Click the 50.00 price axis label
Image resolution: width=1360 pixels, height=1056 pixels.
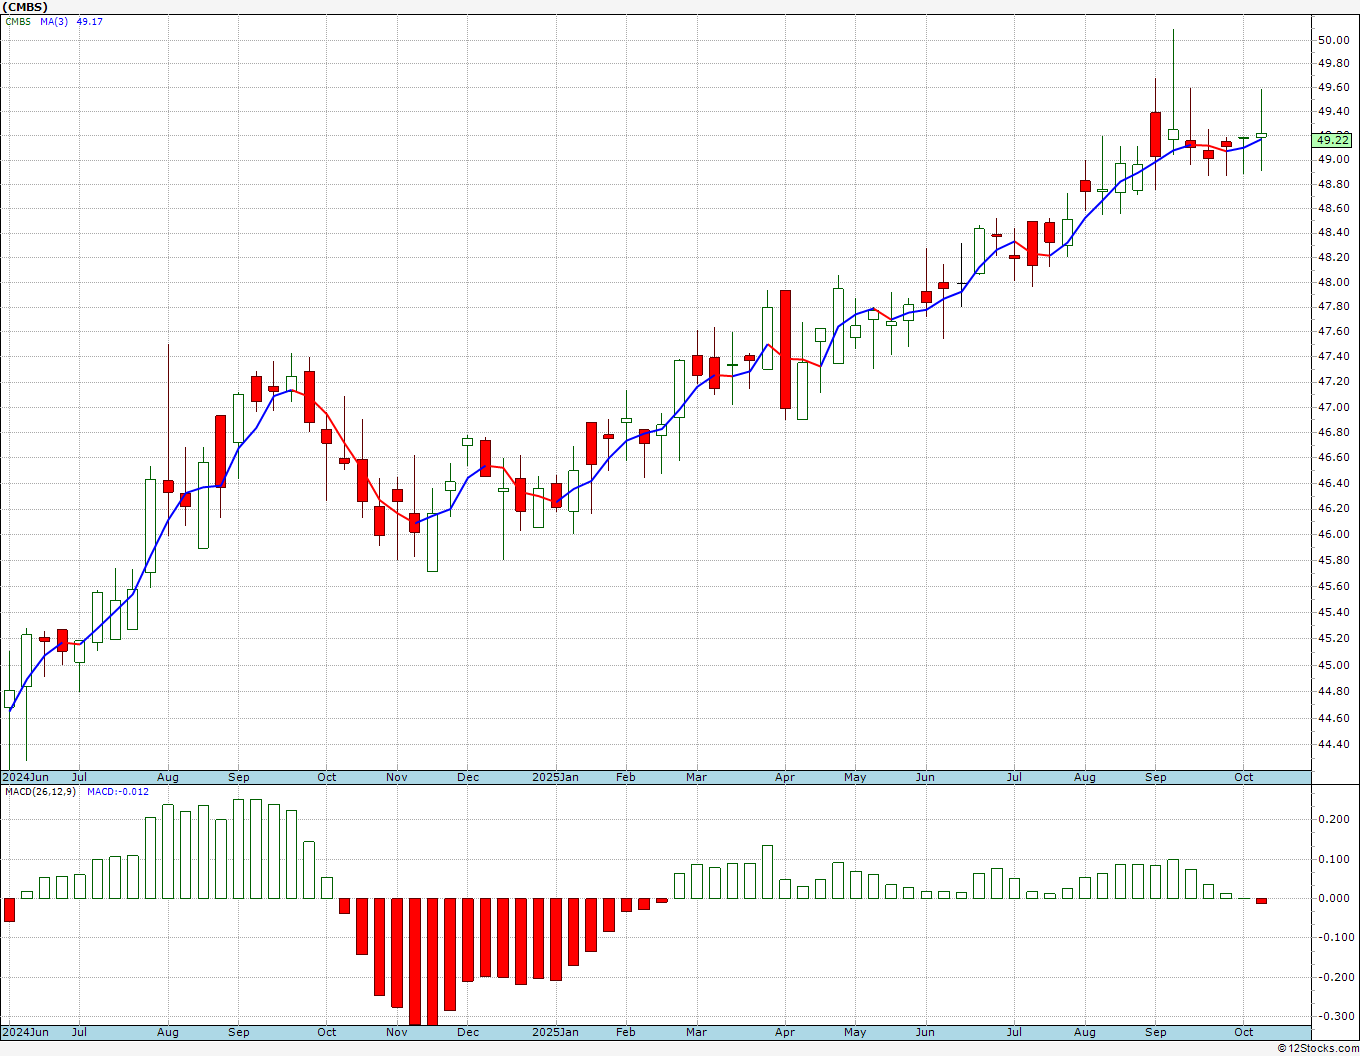pyautogui.click(x=1334, y=40)
